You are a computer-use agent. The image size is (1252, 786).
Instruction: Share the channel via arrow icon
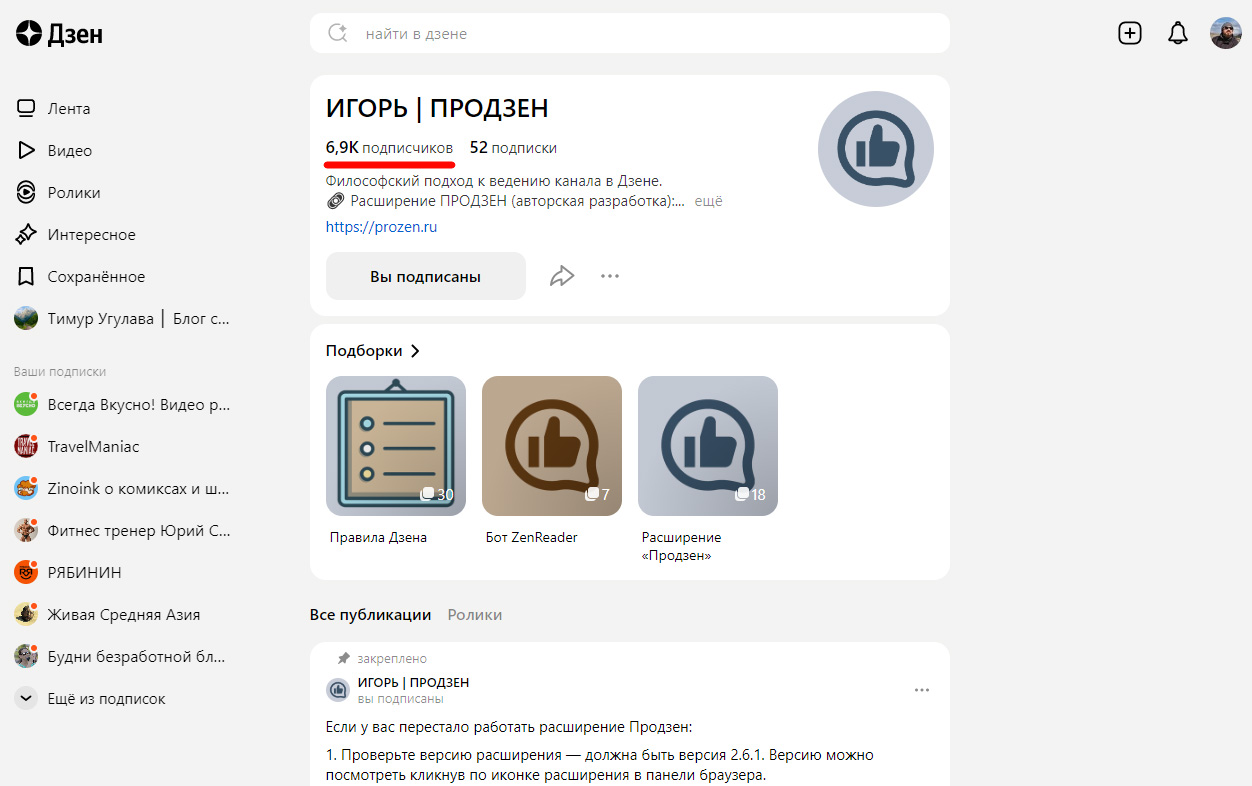pyautogui.click(x=562, y=276)
